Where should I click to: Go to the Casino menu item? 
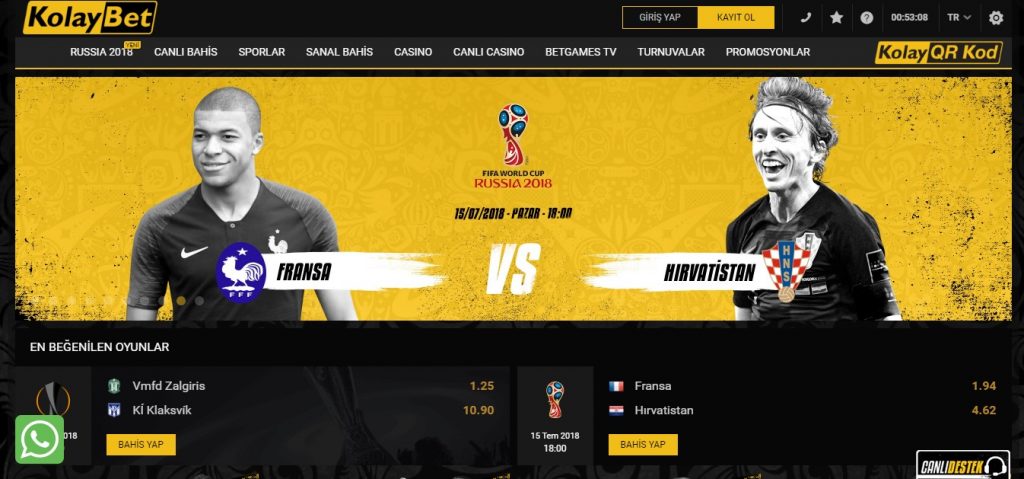point(413,52)
